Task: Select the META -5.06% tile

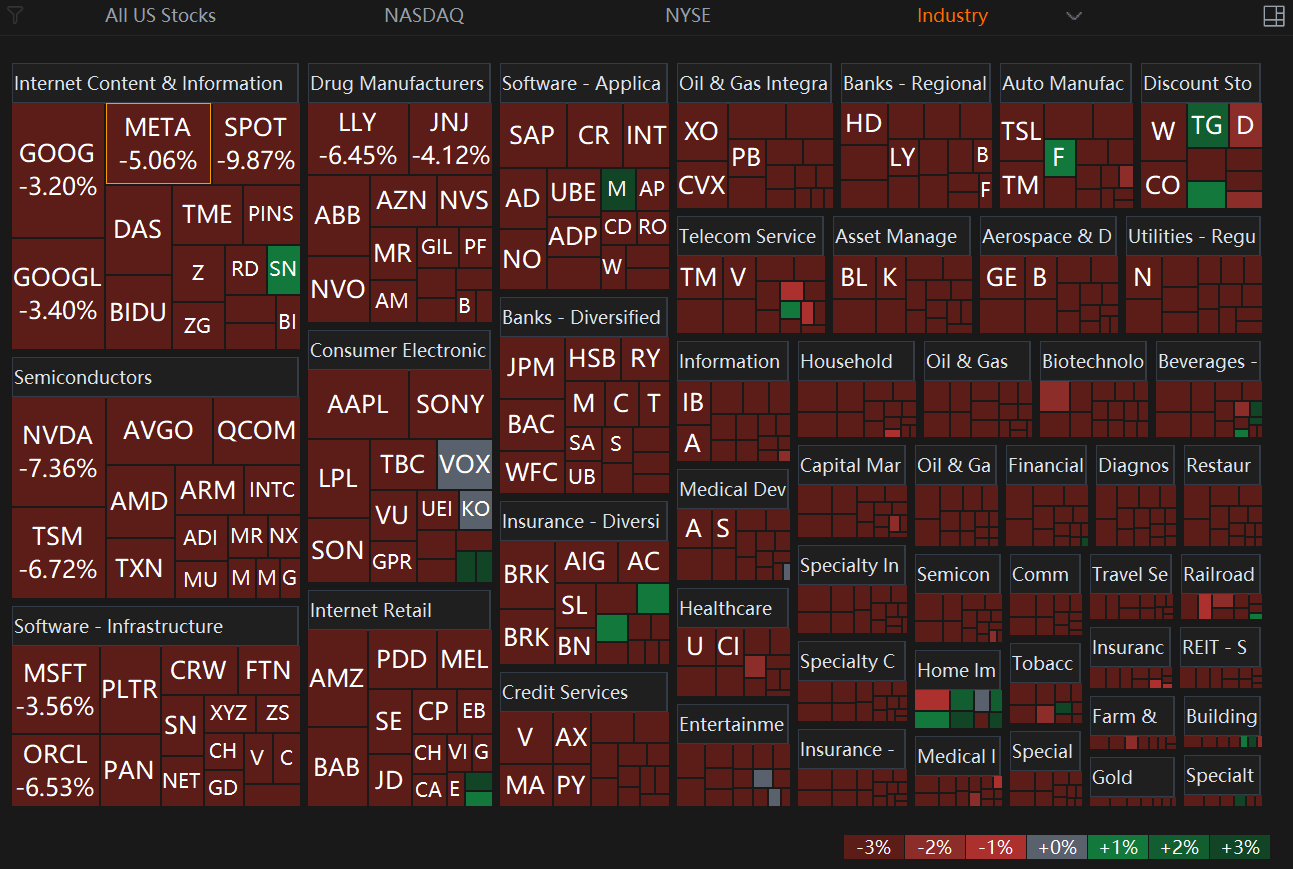Action: pos(158,144)
